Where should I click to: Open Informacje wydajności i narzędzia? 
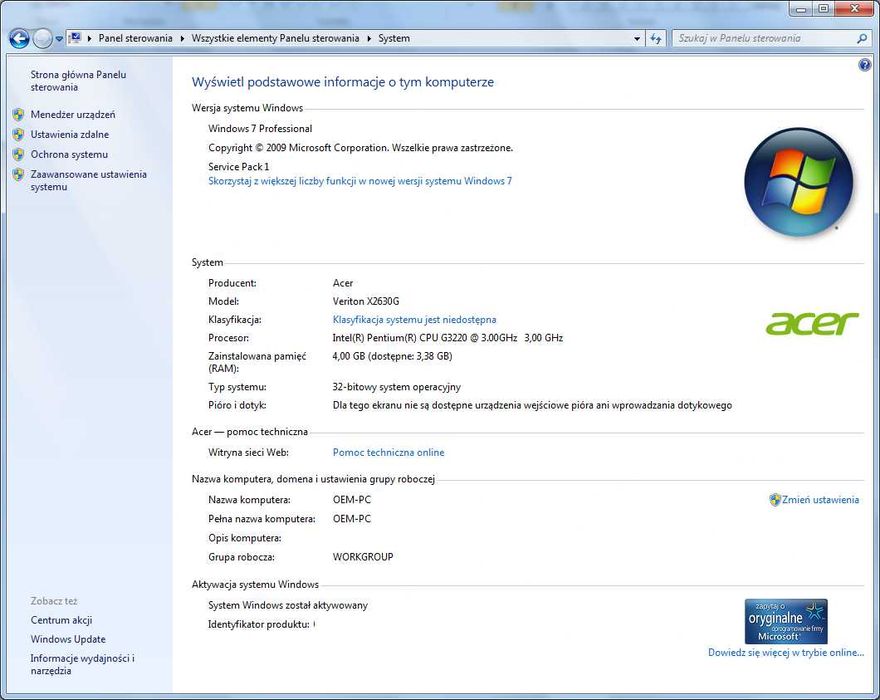pyautogui.click(x=82, y=665)
